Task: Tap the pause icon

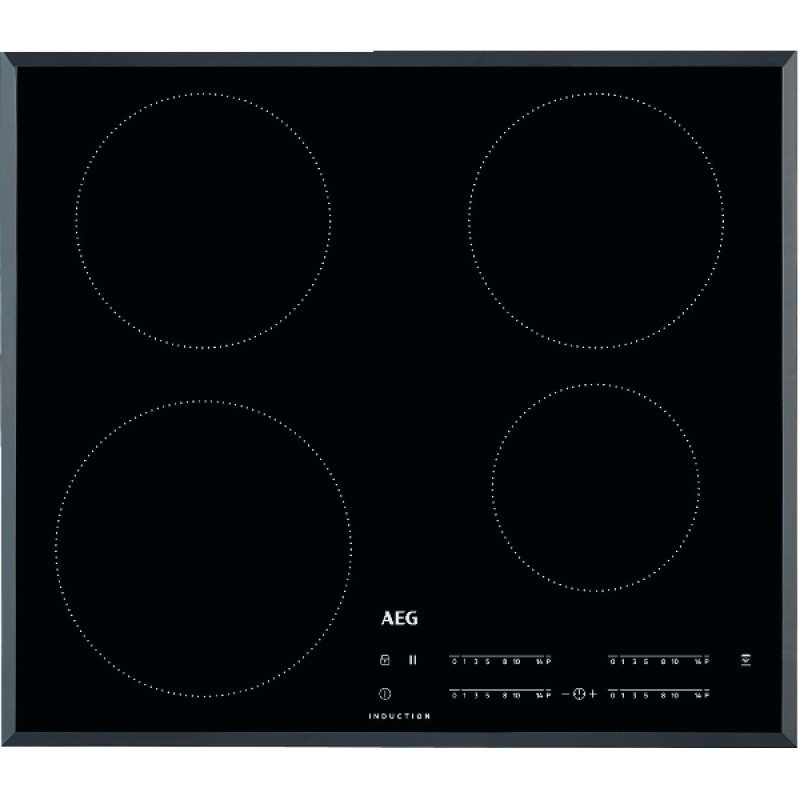Action: pos(411,660)
